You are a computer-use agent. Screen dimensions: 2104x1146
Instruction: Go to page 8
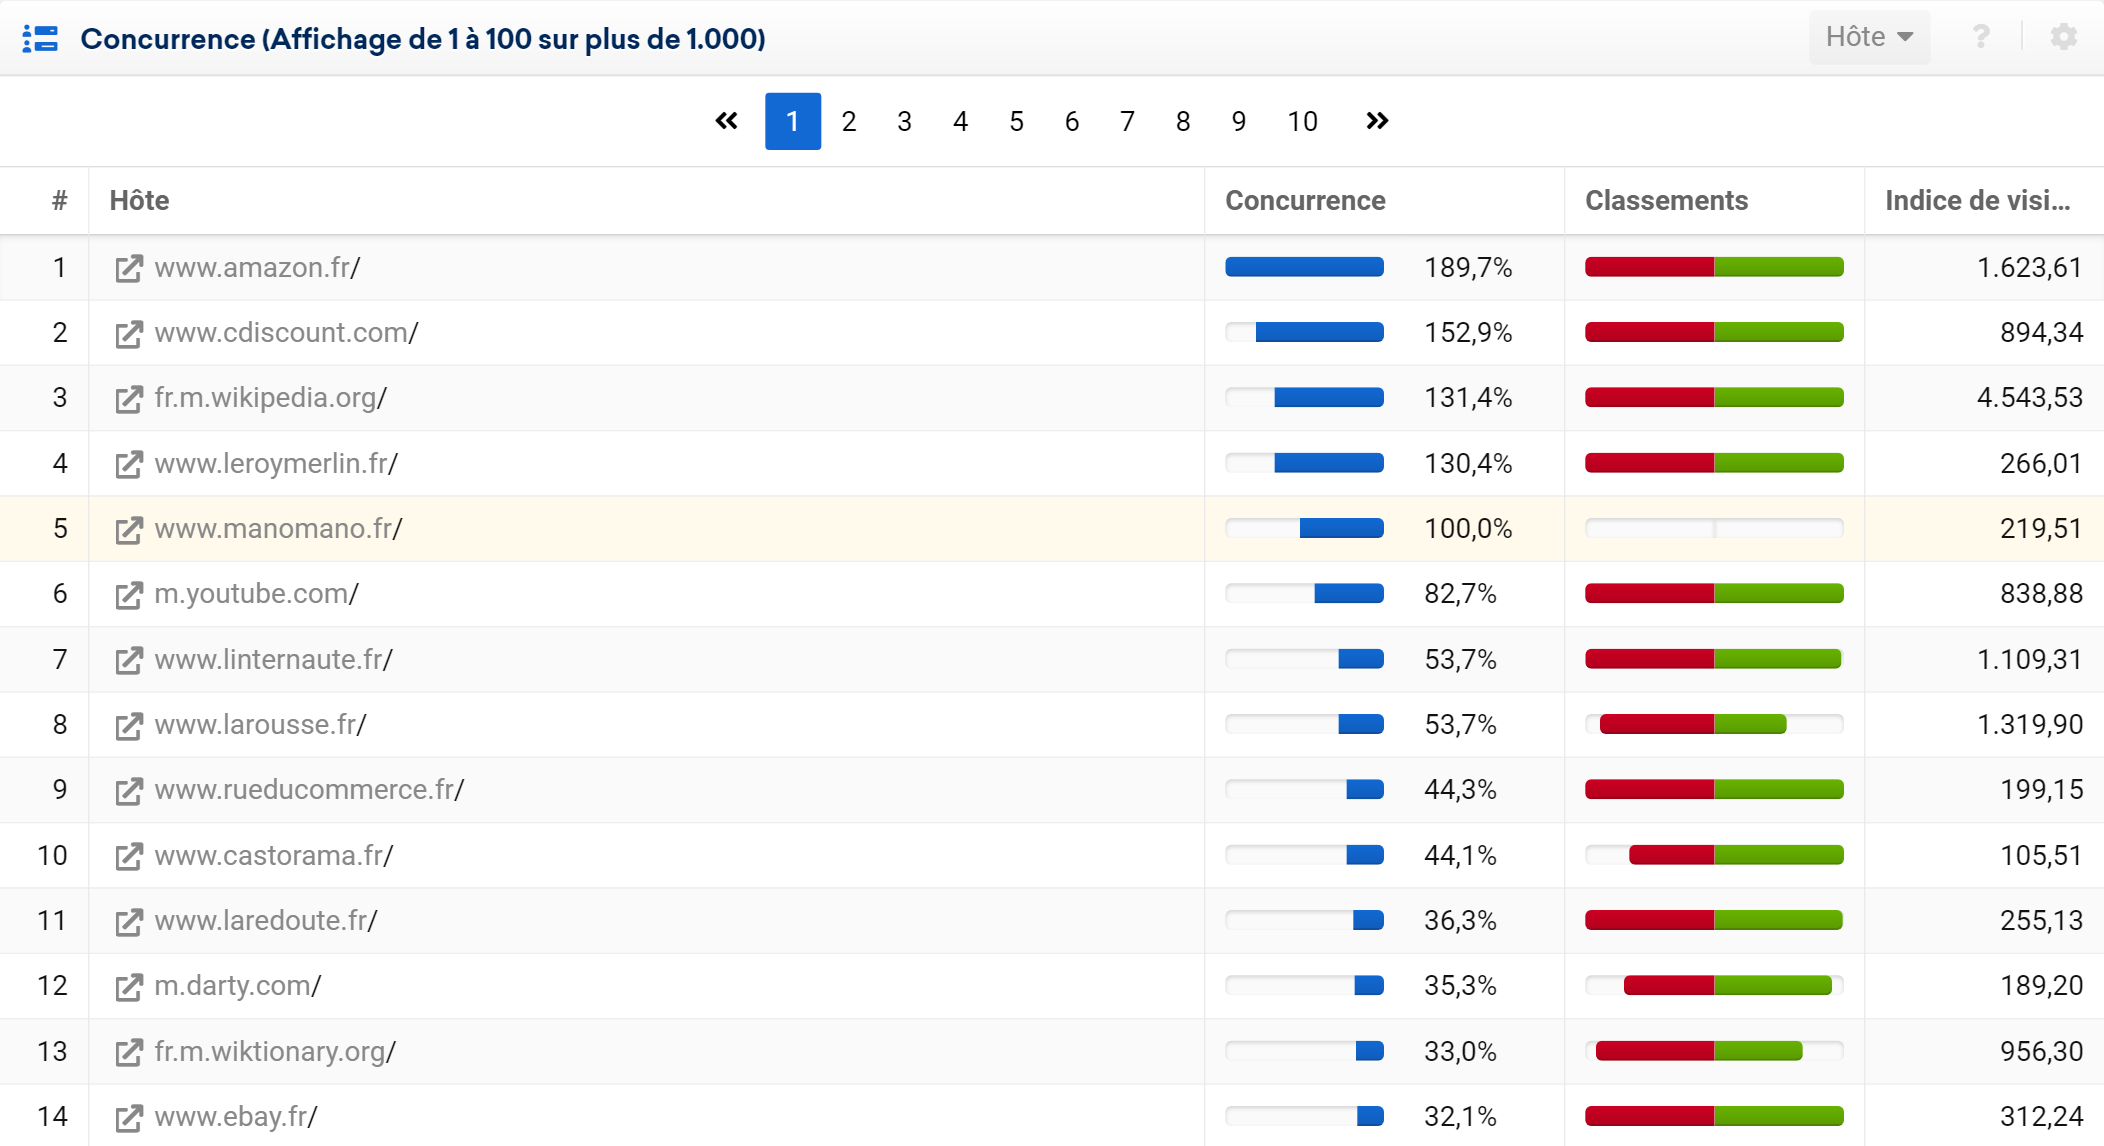tap(1183, 121)
